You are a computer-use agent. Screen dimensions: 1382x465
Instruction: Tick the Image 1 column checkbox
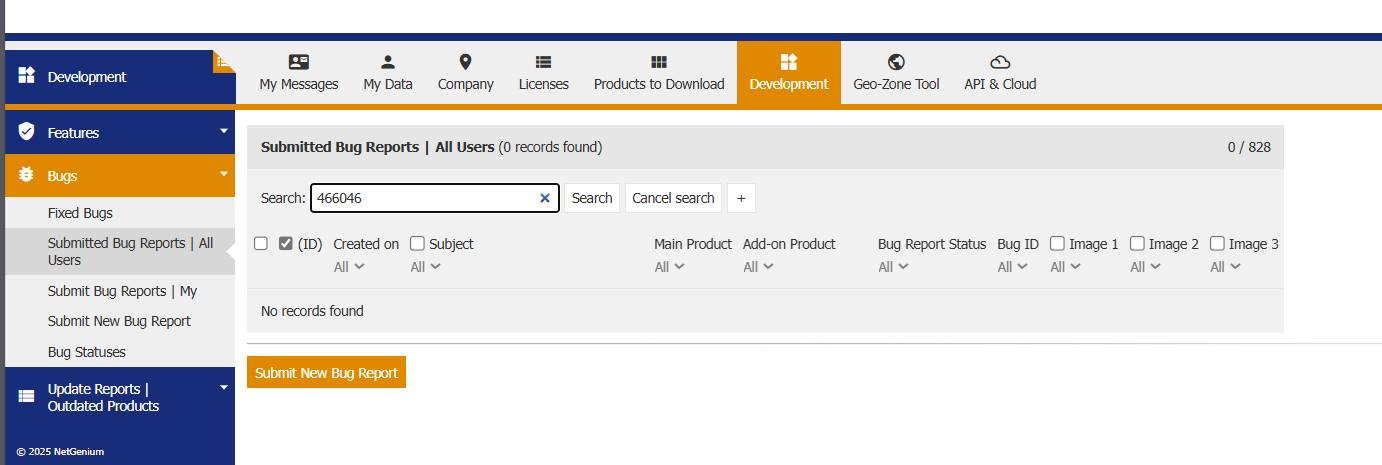pyautogui.click(x=1057, y=243)
